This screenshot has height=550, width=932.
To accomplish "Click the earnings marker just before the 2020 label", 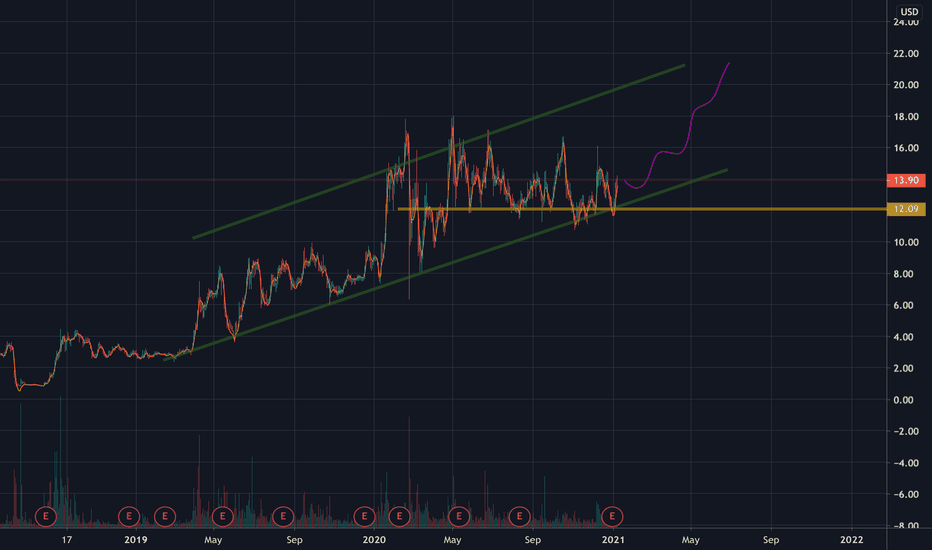I will click(x=364, y=516).
